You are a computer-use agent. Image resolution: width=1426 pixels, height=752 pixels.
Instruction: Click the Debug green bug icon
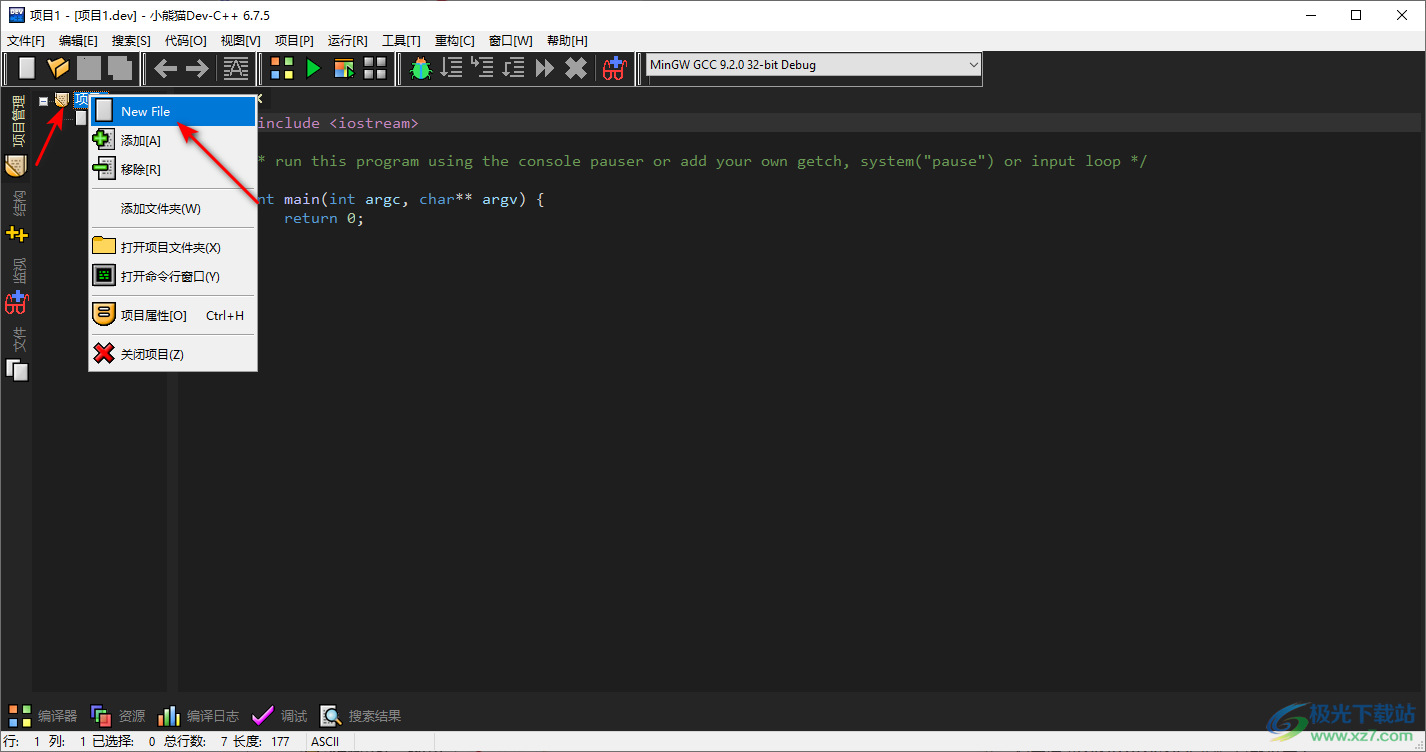(x=421, y=68)
